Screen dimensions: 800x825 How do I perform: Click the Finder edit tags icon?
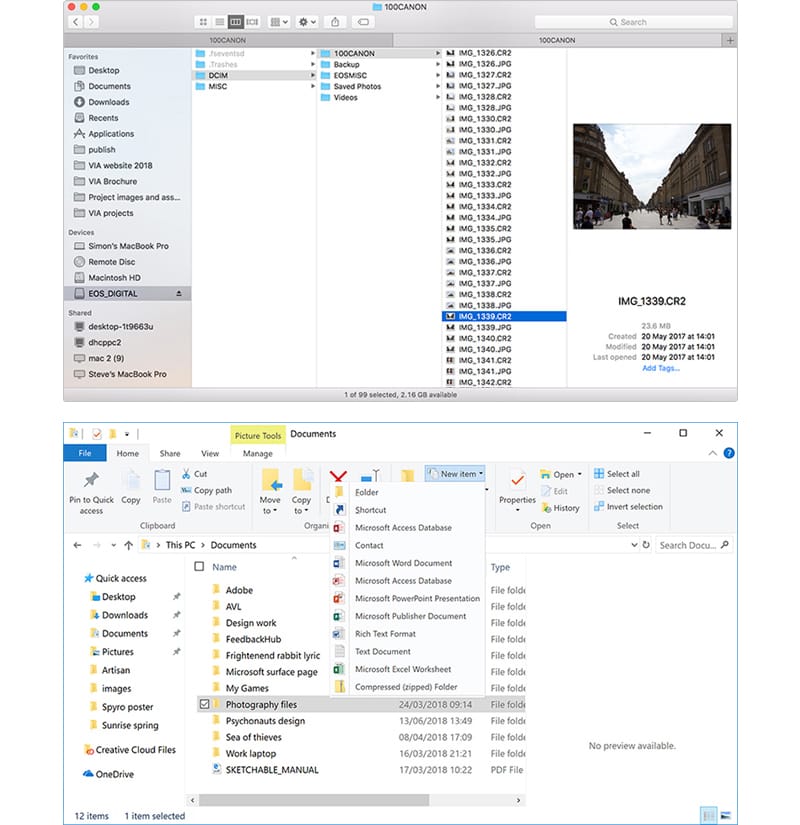point(363,22)
